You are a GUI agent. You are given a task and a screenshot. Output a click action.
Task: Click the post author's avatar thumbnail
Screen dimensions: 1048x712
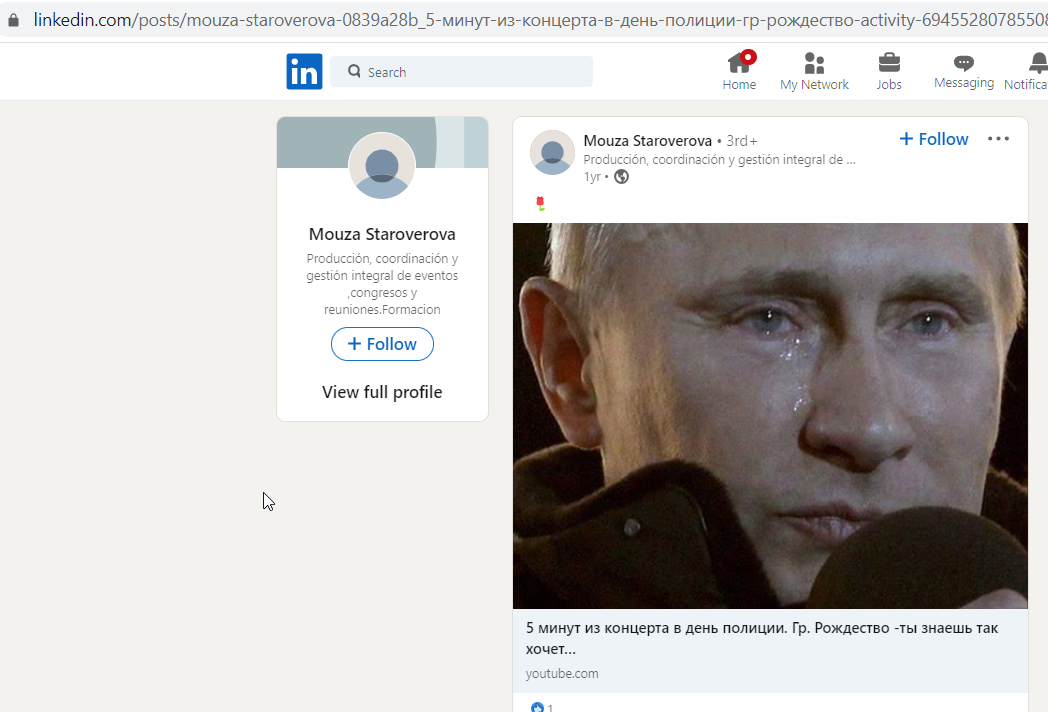click(552, 152)
